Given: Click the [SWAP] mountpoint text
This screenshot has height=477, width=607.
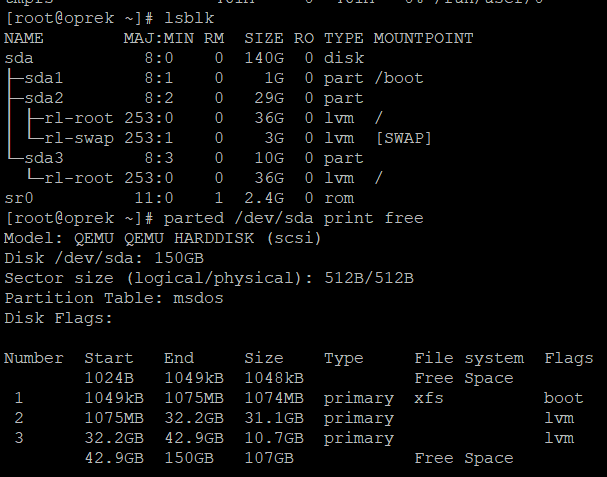Looking at the screenshot, I should 404,138.
